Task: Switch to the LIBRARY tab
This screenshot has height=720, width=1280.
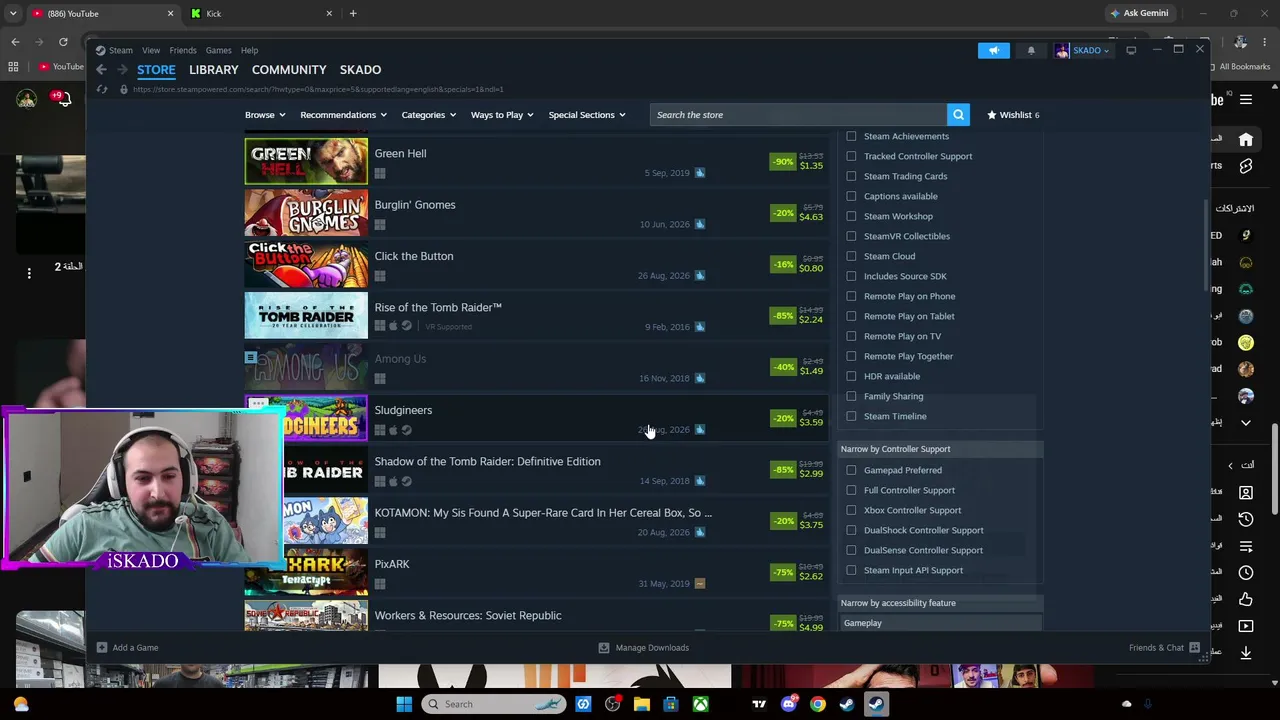Action: [x=214, y=70]
